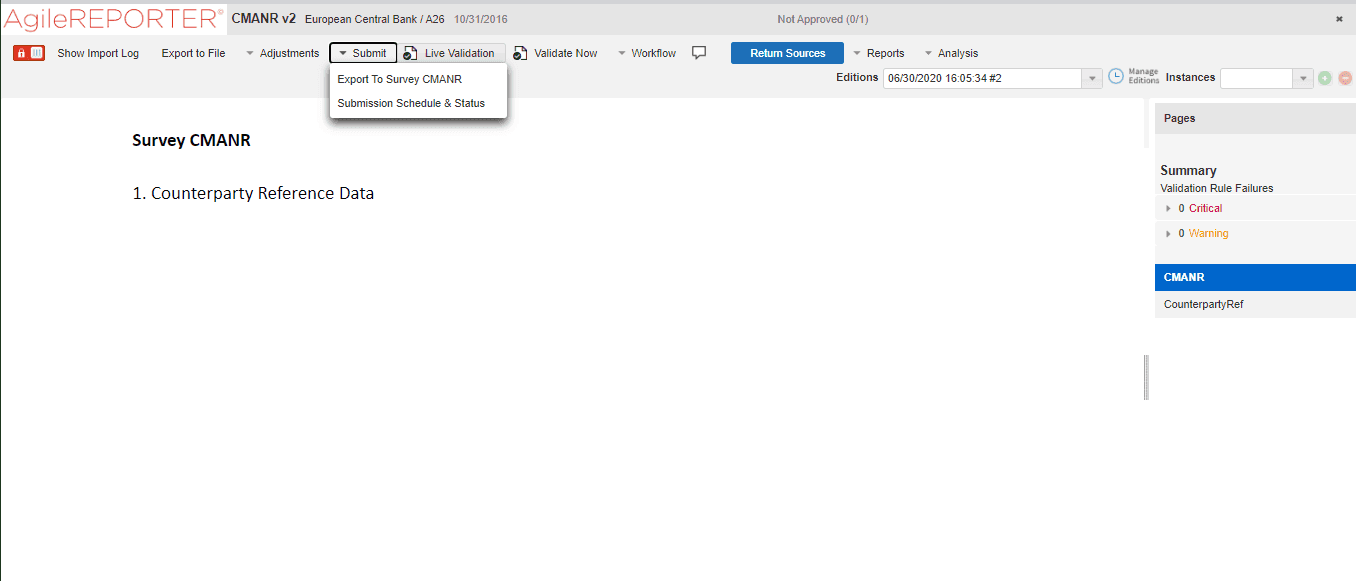
Task: Open the Editions dropdown
Action: tap(1091, 77)
